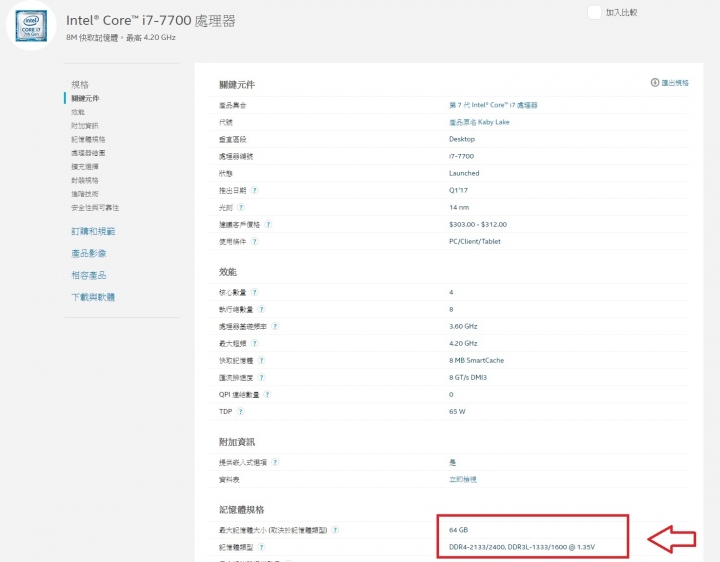Open the 下載與軟體 section link
720x562 pixels.
pos(93,297)
